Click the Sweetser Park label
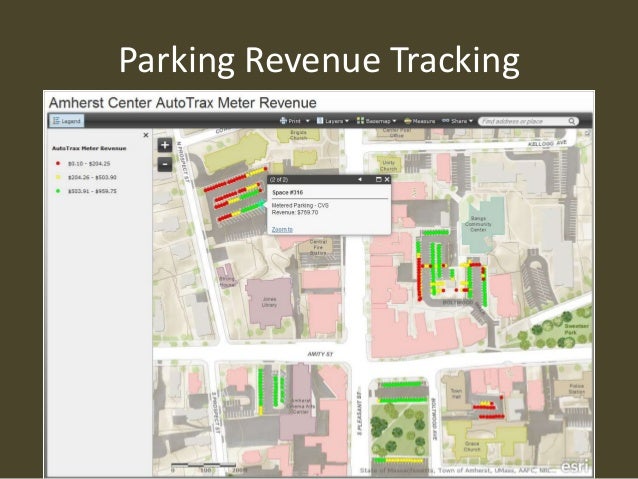The width and height of the screenshot is (638, 479). point(577,329)
